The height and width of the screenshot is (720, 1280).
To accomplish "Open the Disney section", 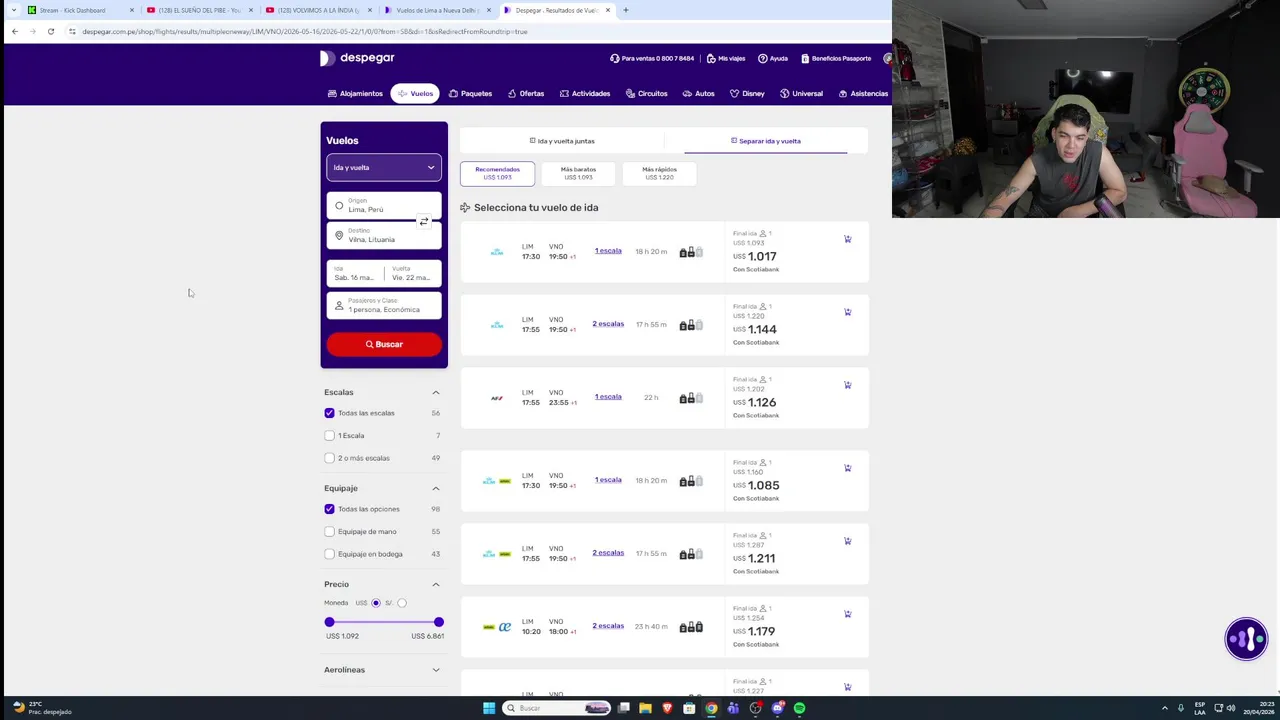I will click(747, 94).
